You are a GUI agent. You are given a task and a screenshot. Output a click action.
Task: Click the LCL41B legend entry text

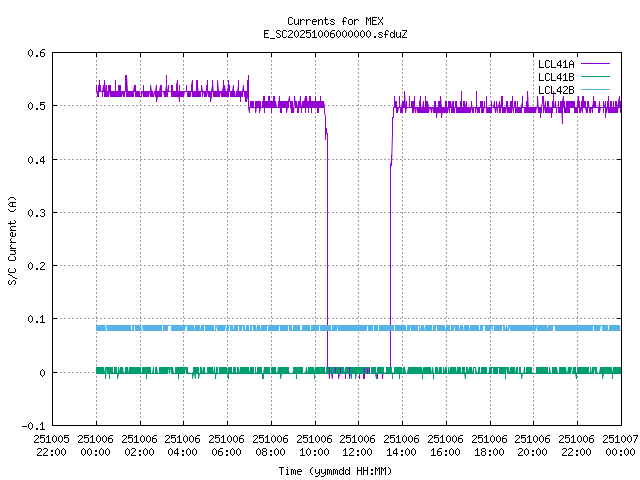pos(555,77)
